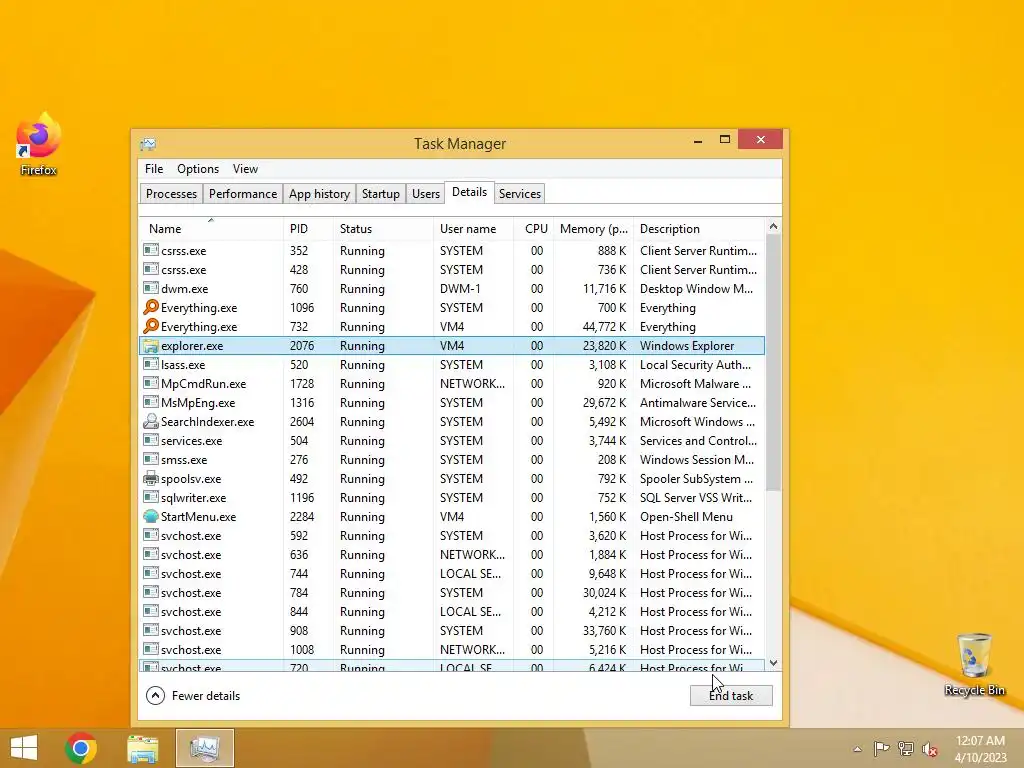The image size is (1024, 768).
Task: Select the csrss.exe row with PID 428
Action: pos(451,269)
